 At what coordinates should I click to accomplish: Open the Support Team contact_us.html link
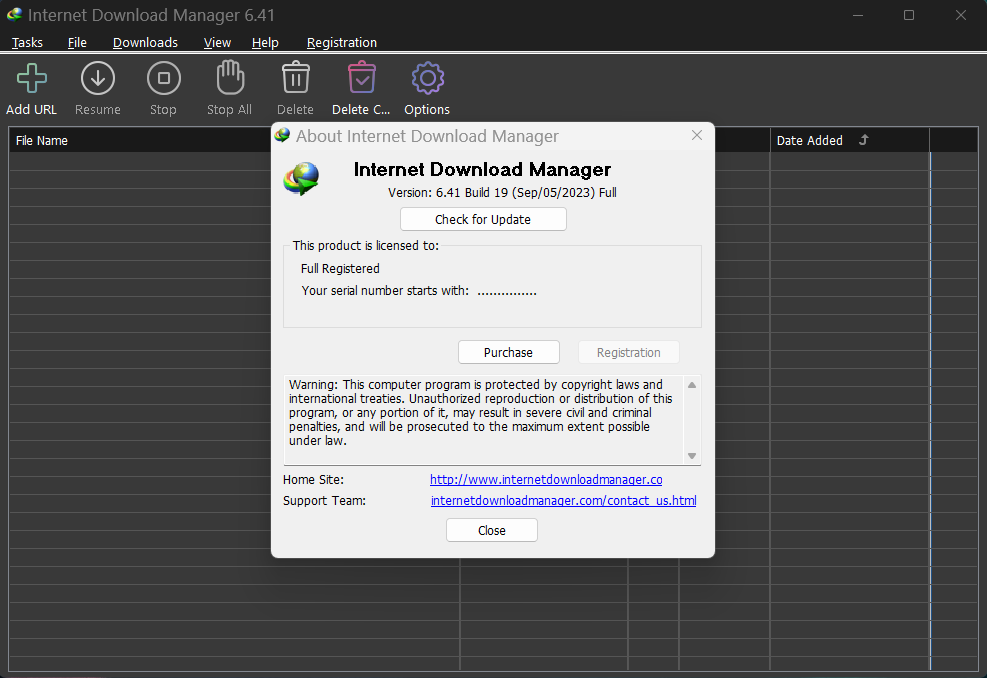(563, 500)
